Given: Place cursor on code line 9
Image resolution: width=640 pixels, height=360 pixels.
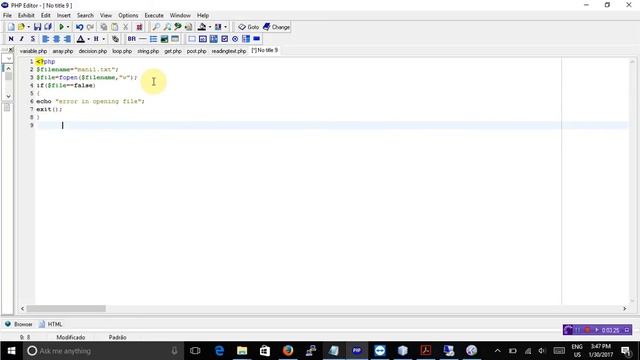Looking at the screenshot, I should 331,125.
